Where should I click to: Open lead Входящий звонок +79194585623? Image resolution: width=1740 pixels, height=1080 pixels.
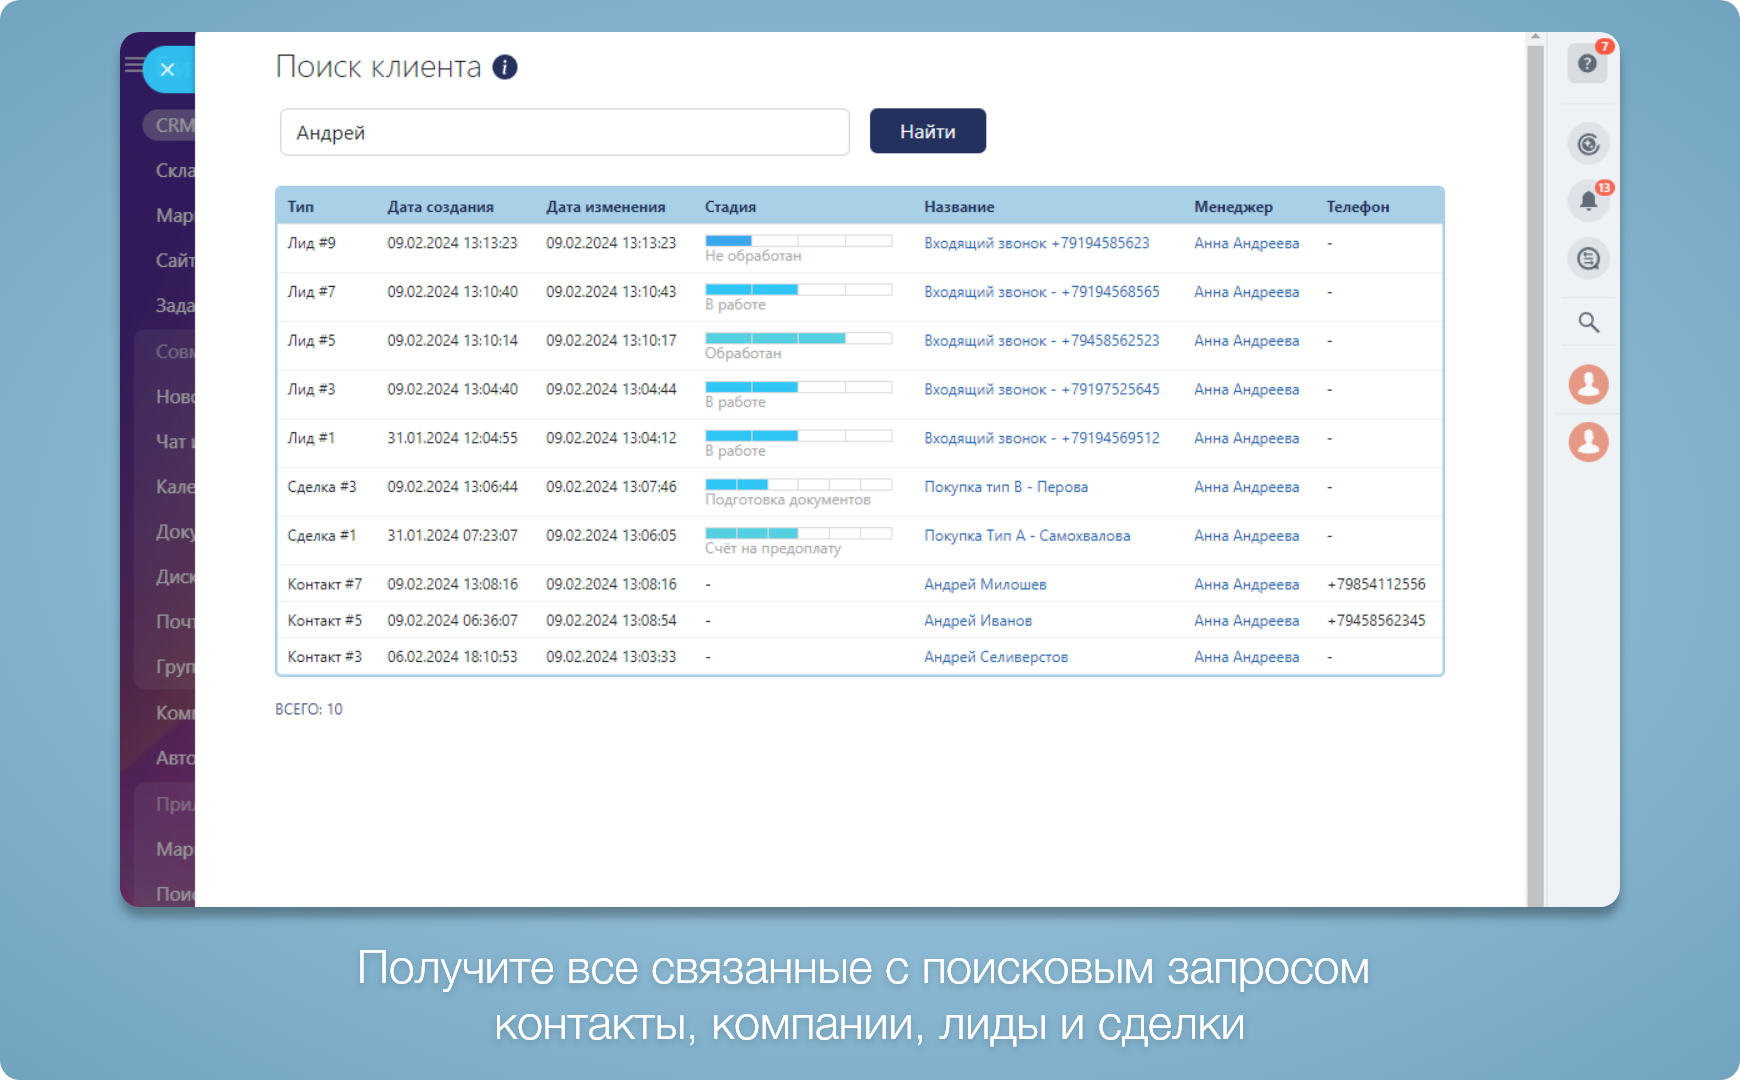tap(1036, 243)
